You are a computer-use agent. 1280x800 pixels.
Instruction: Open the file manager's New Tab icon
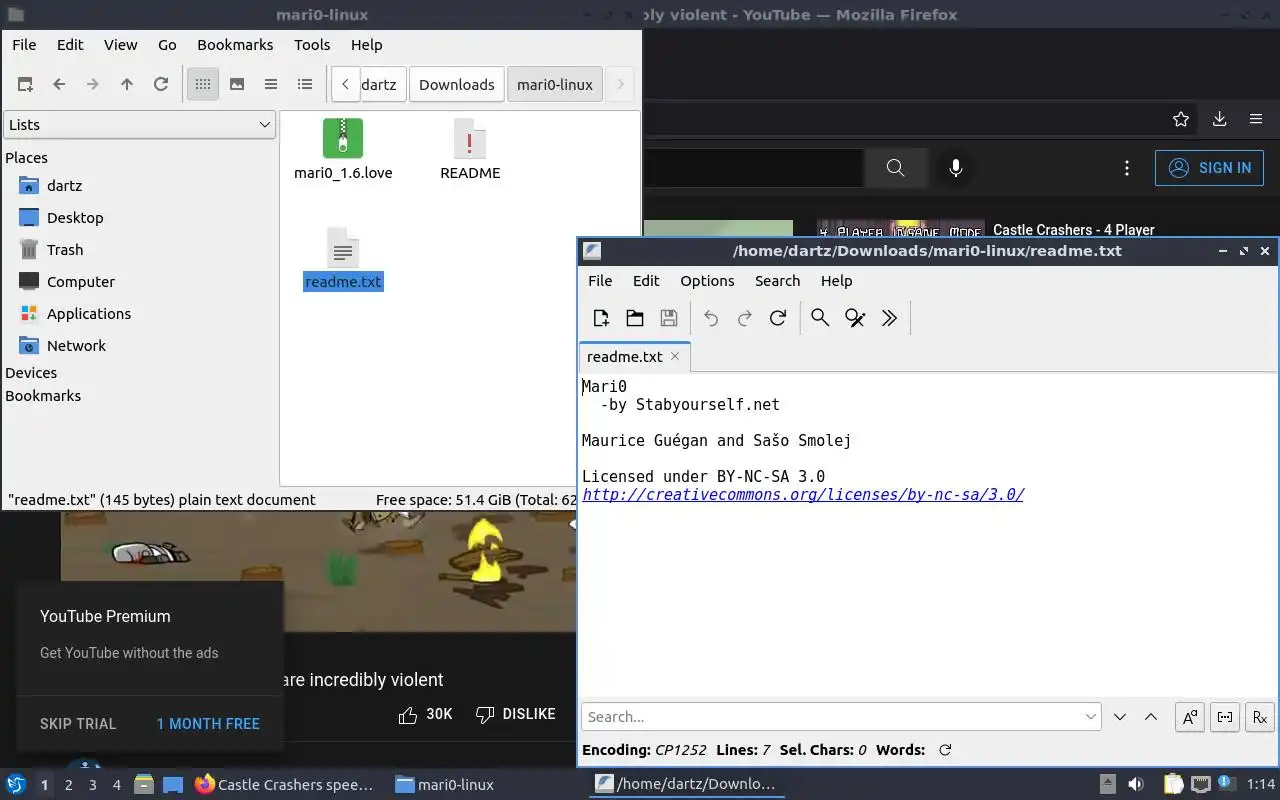(x=25, y=84)
